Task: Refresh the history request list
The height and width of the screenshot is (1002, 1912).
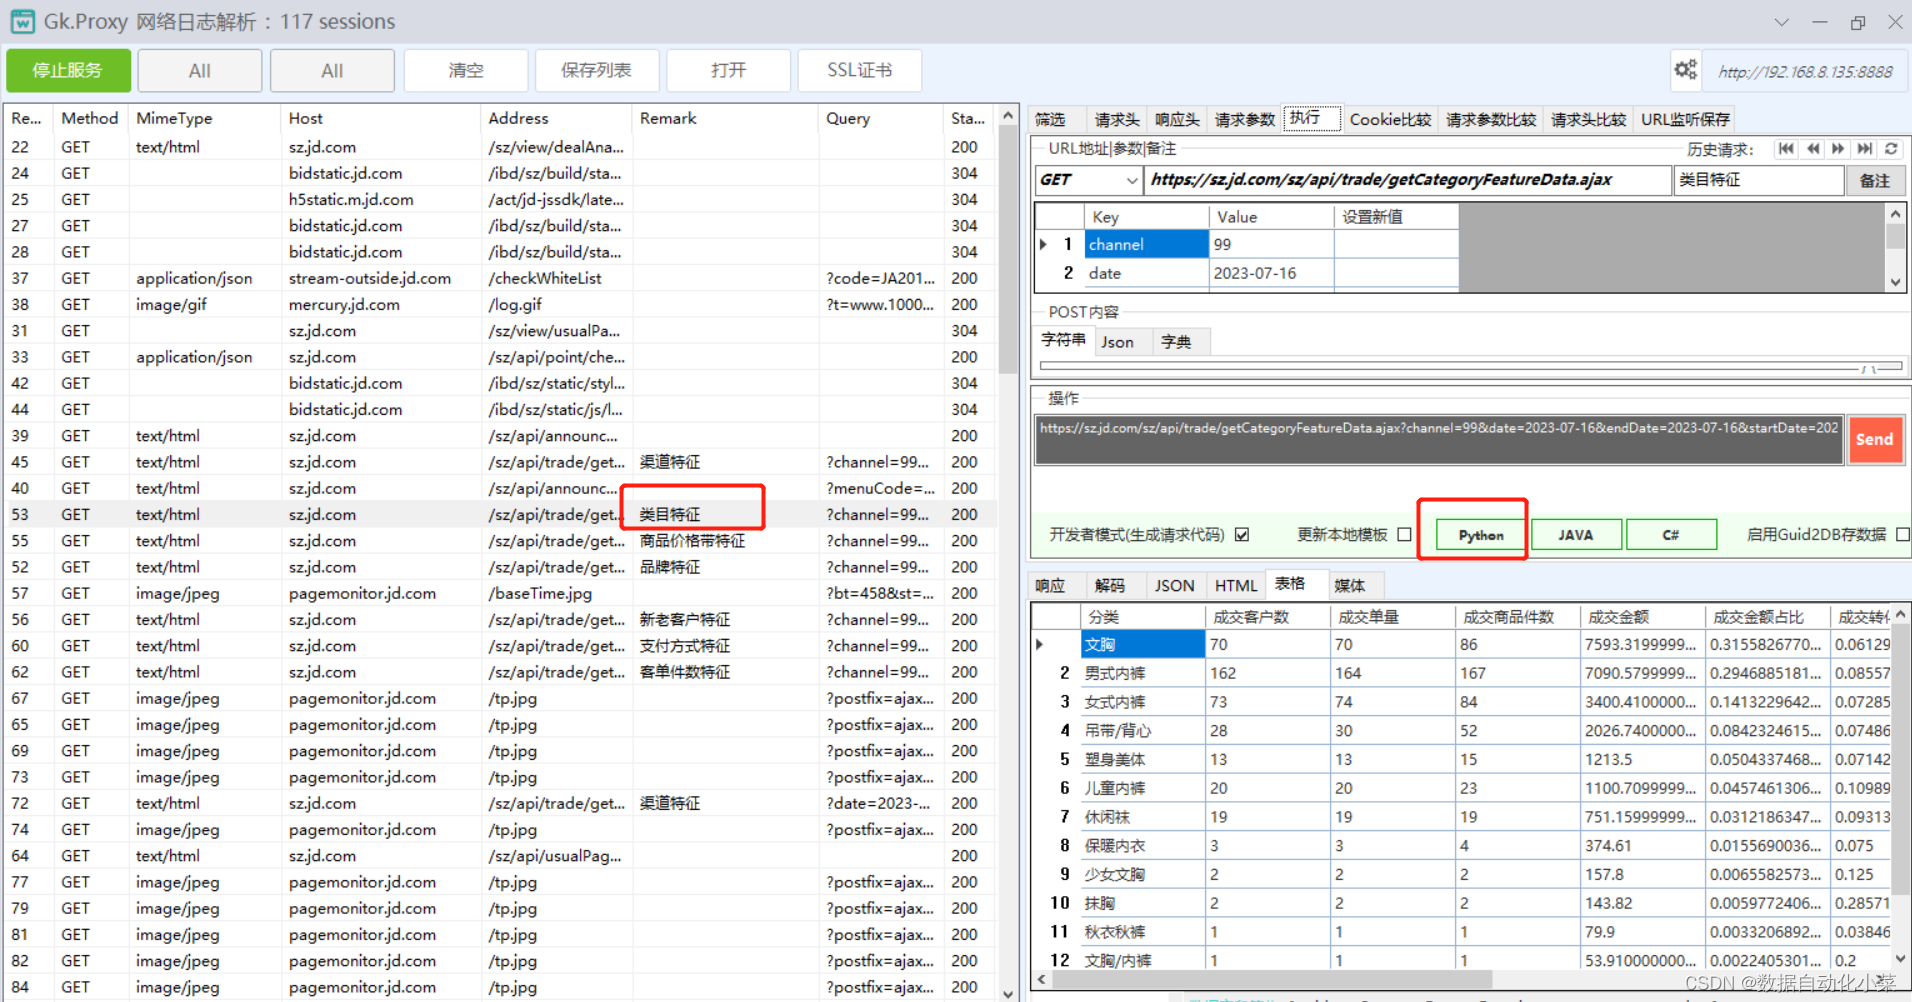Action: pyautogui.click(x=1891, y=148)
